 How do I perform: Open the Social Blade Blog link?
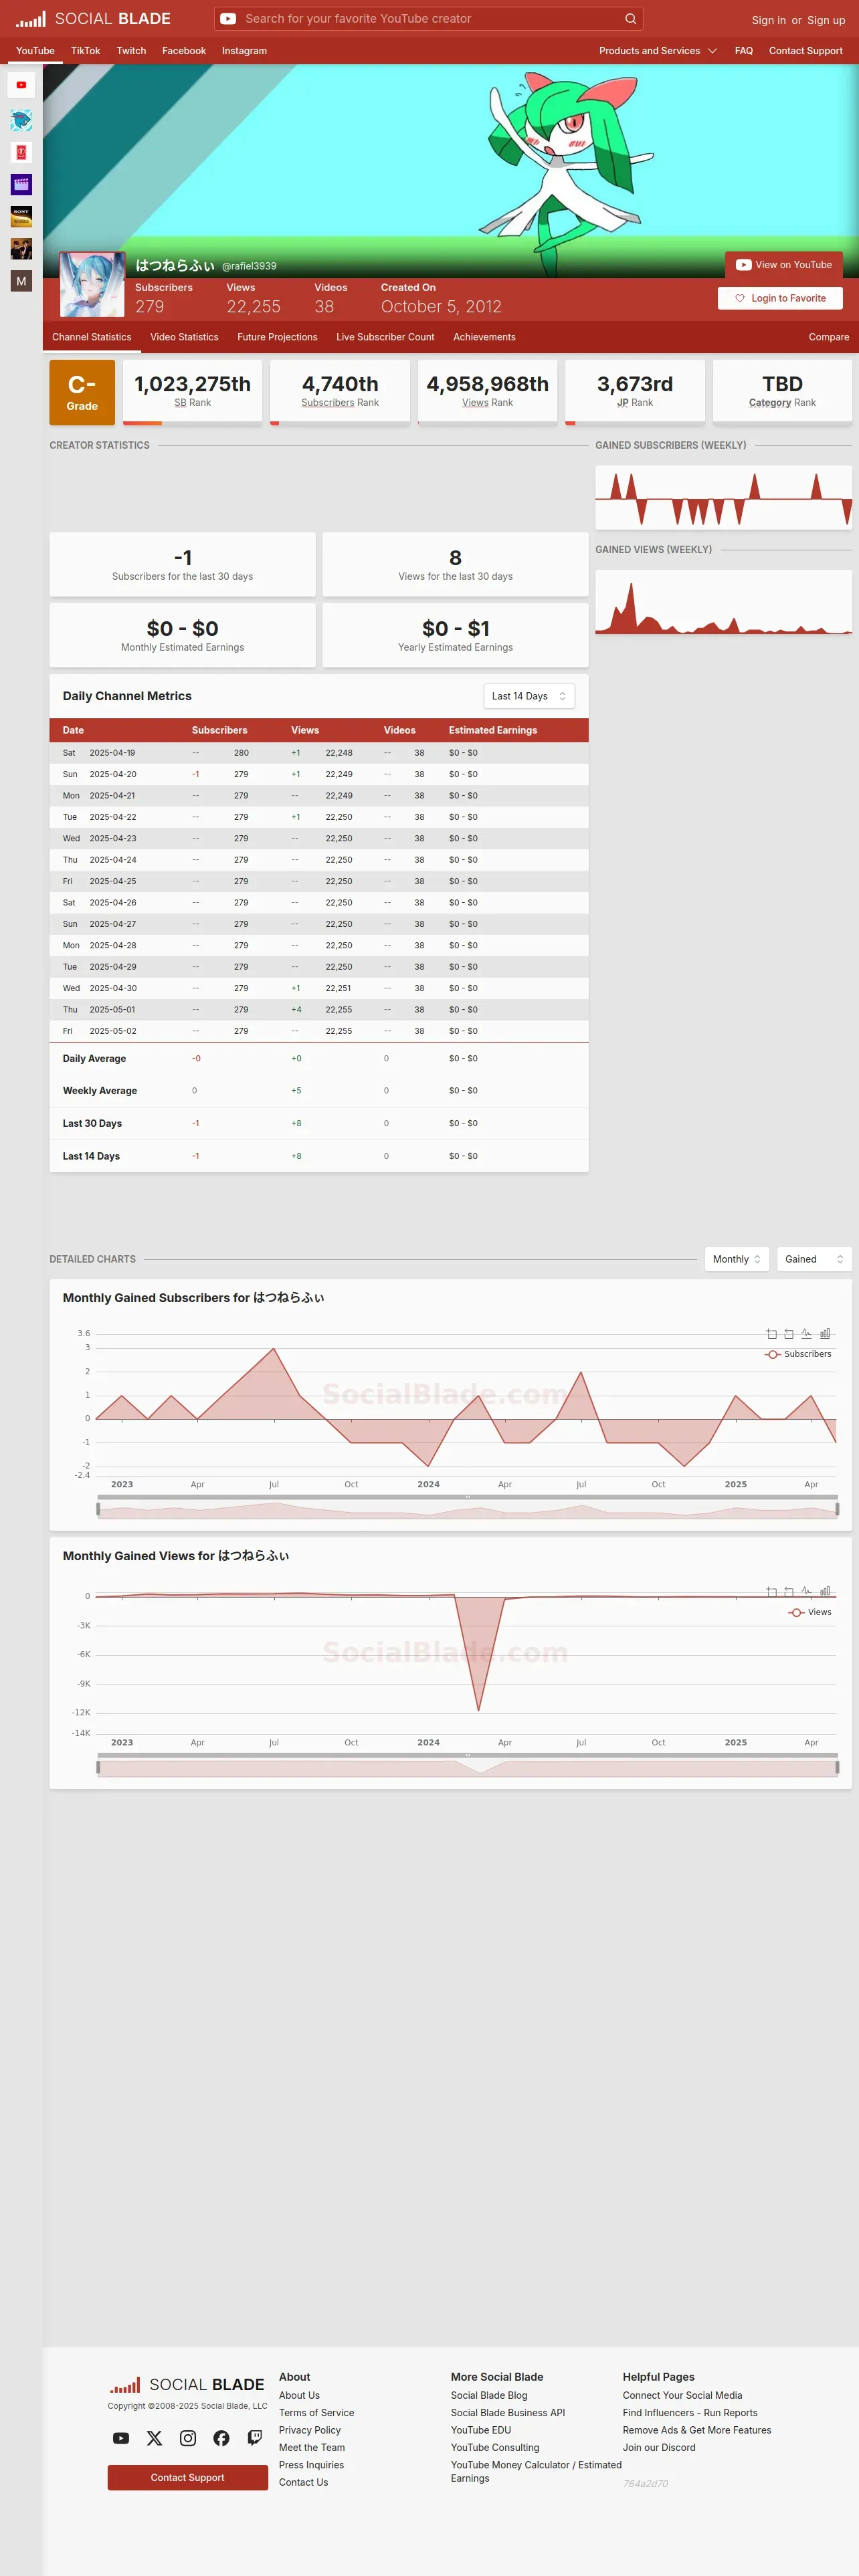(x=489, y=2395)
